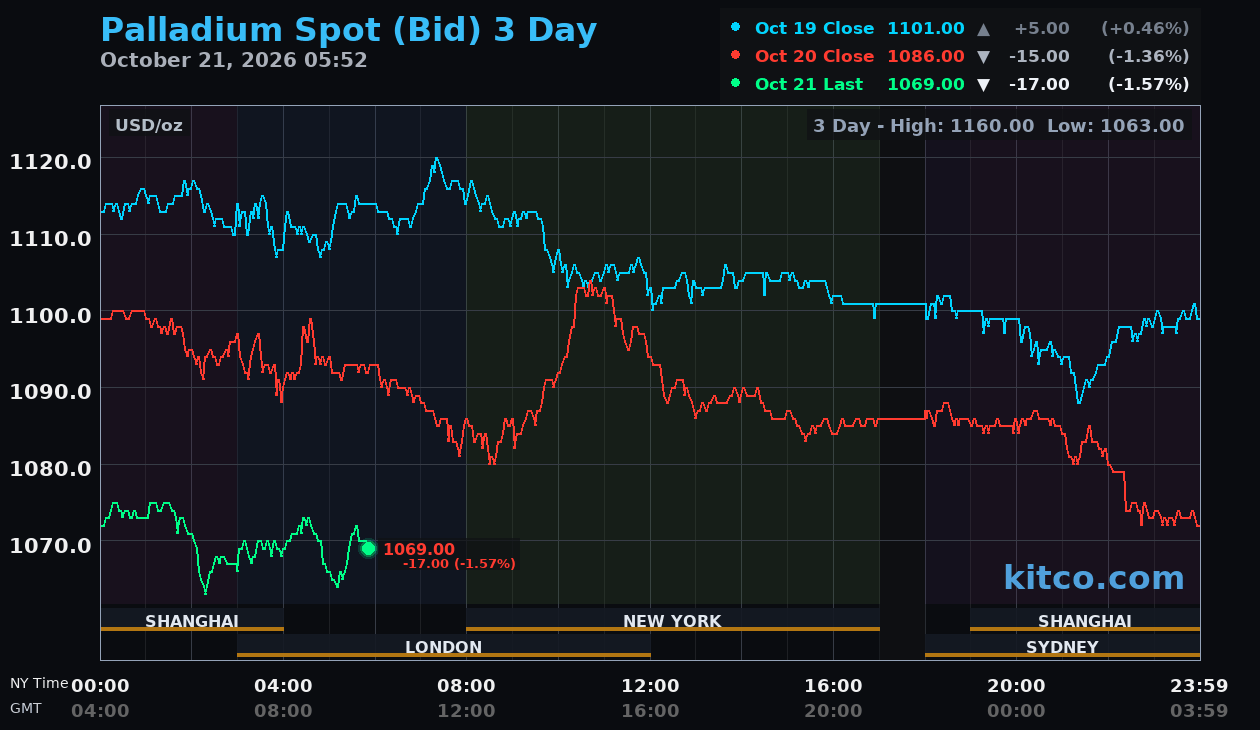Click the Low: 1063.00 text
The height and width of the screenshot is (730, 1260).
pyautogui.click(x=1116, y=126)
